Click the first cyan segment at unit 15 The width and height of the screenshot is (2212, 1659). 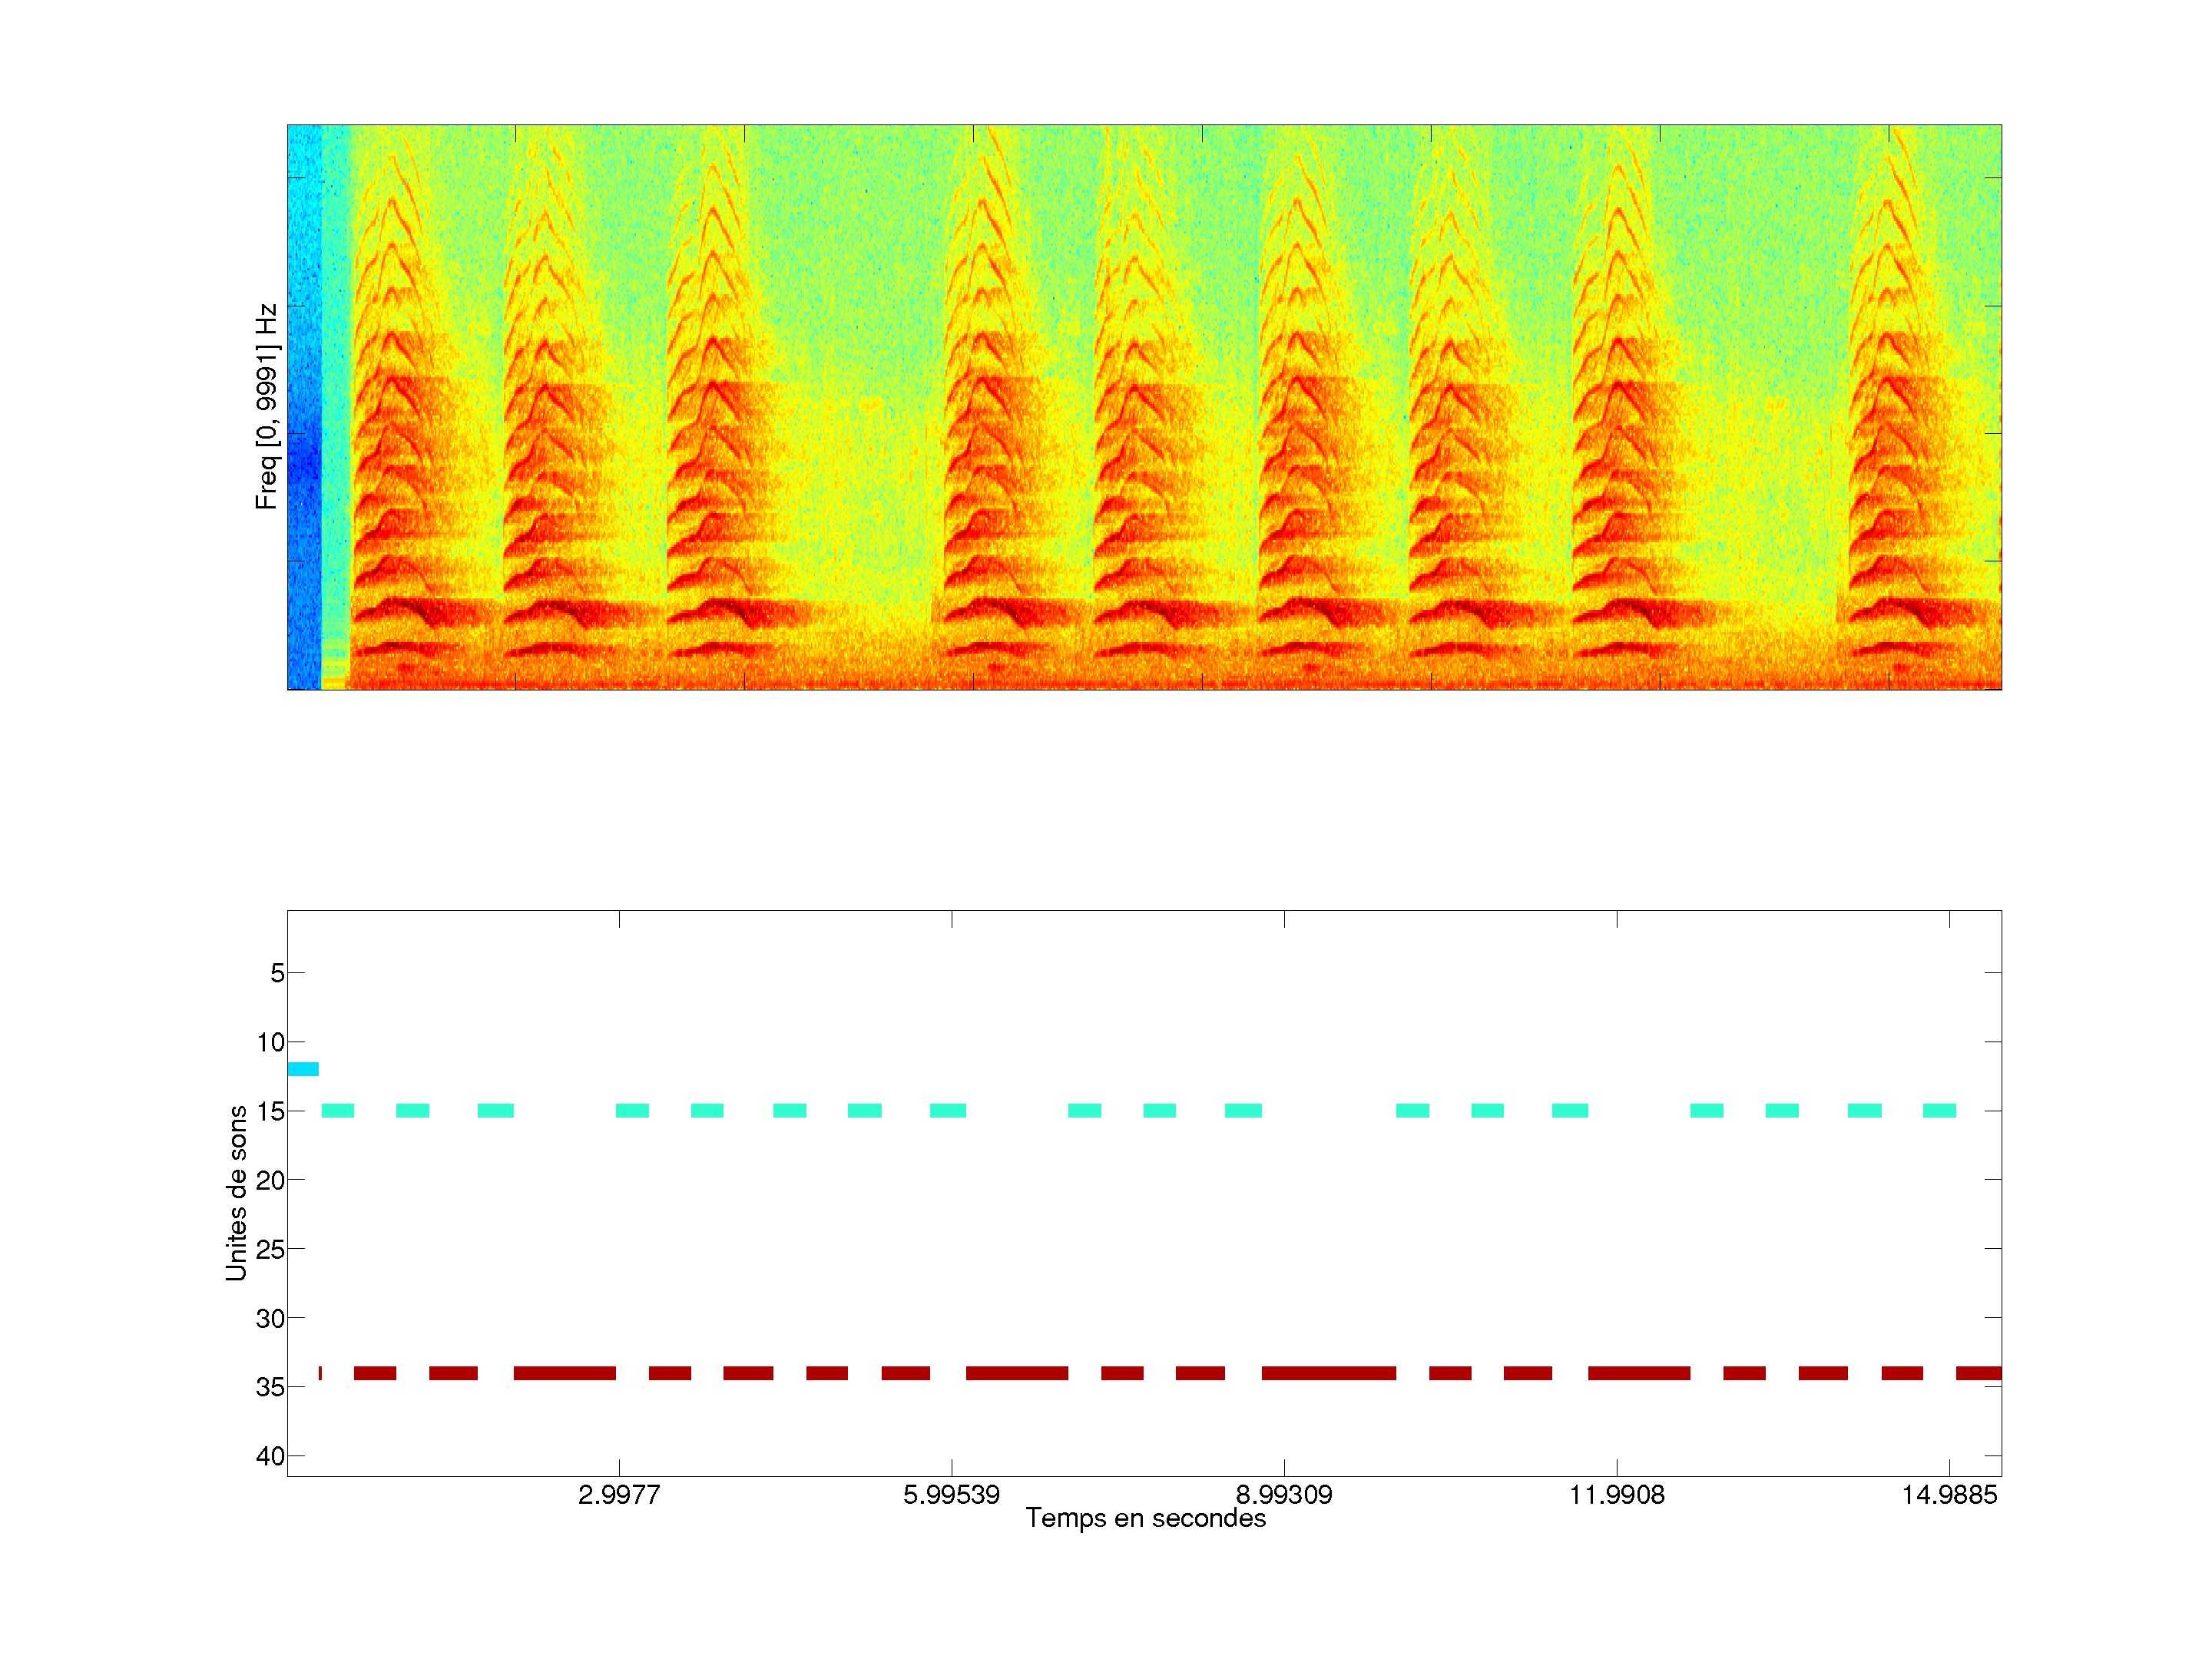click(x=338, y=1110)
